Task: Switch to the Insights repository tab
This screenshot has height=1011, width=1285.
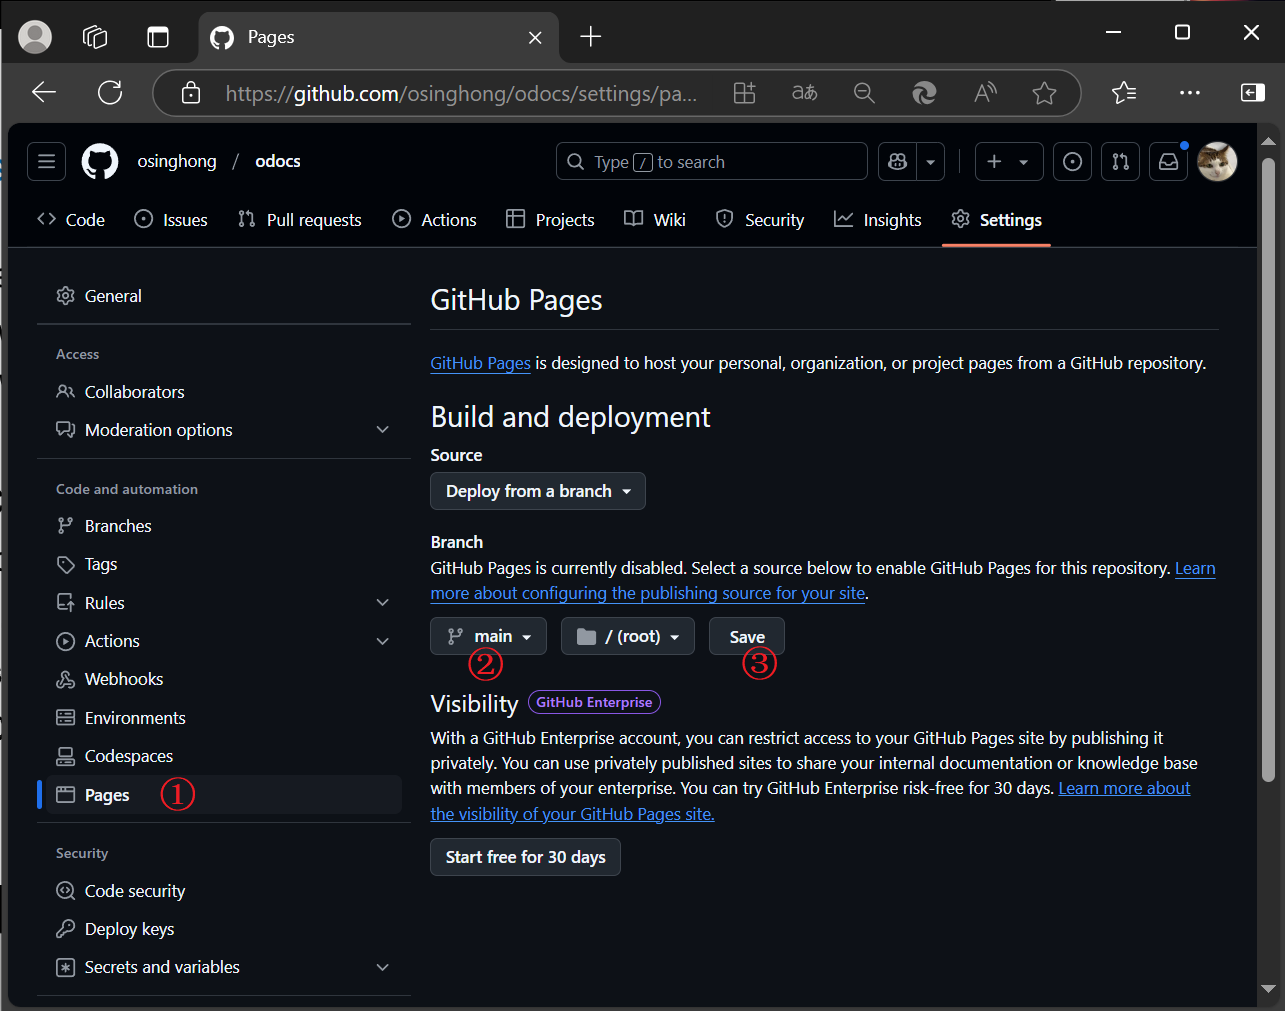Action: pos(878,220)
